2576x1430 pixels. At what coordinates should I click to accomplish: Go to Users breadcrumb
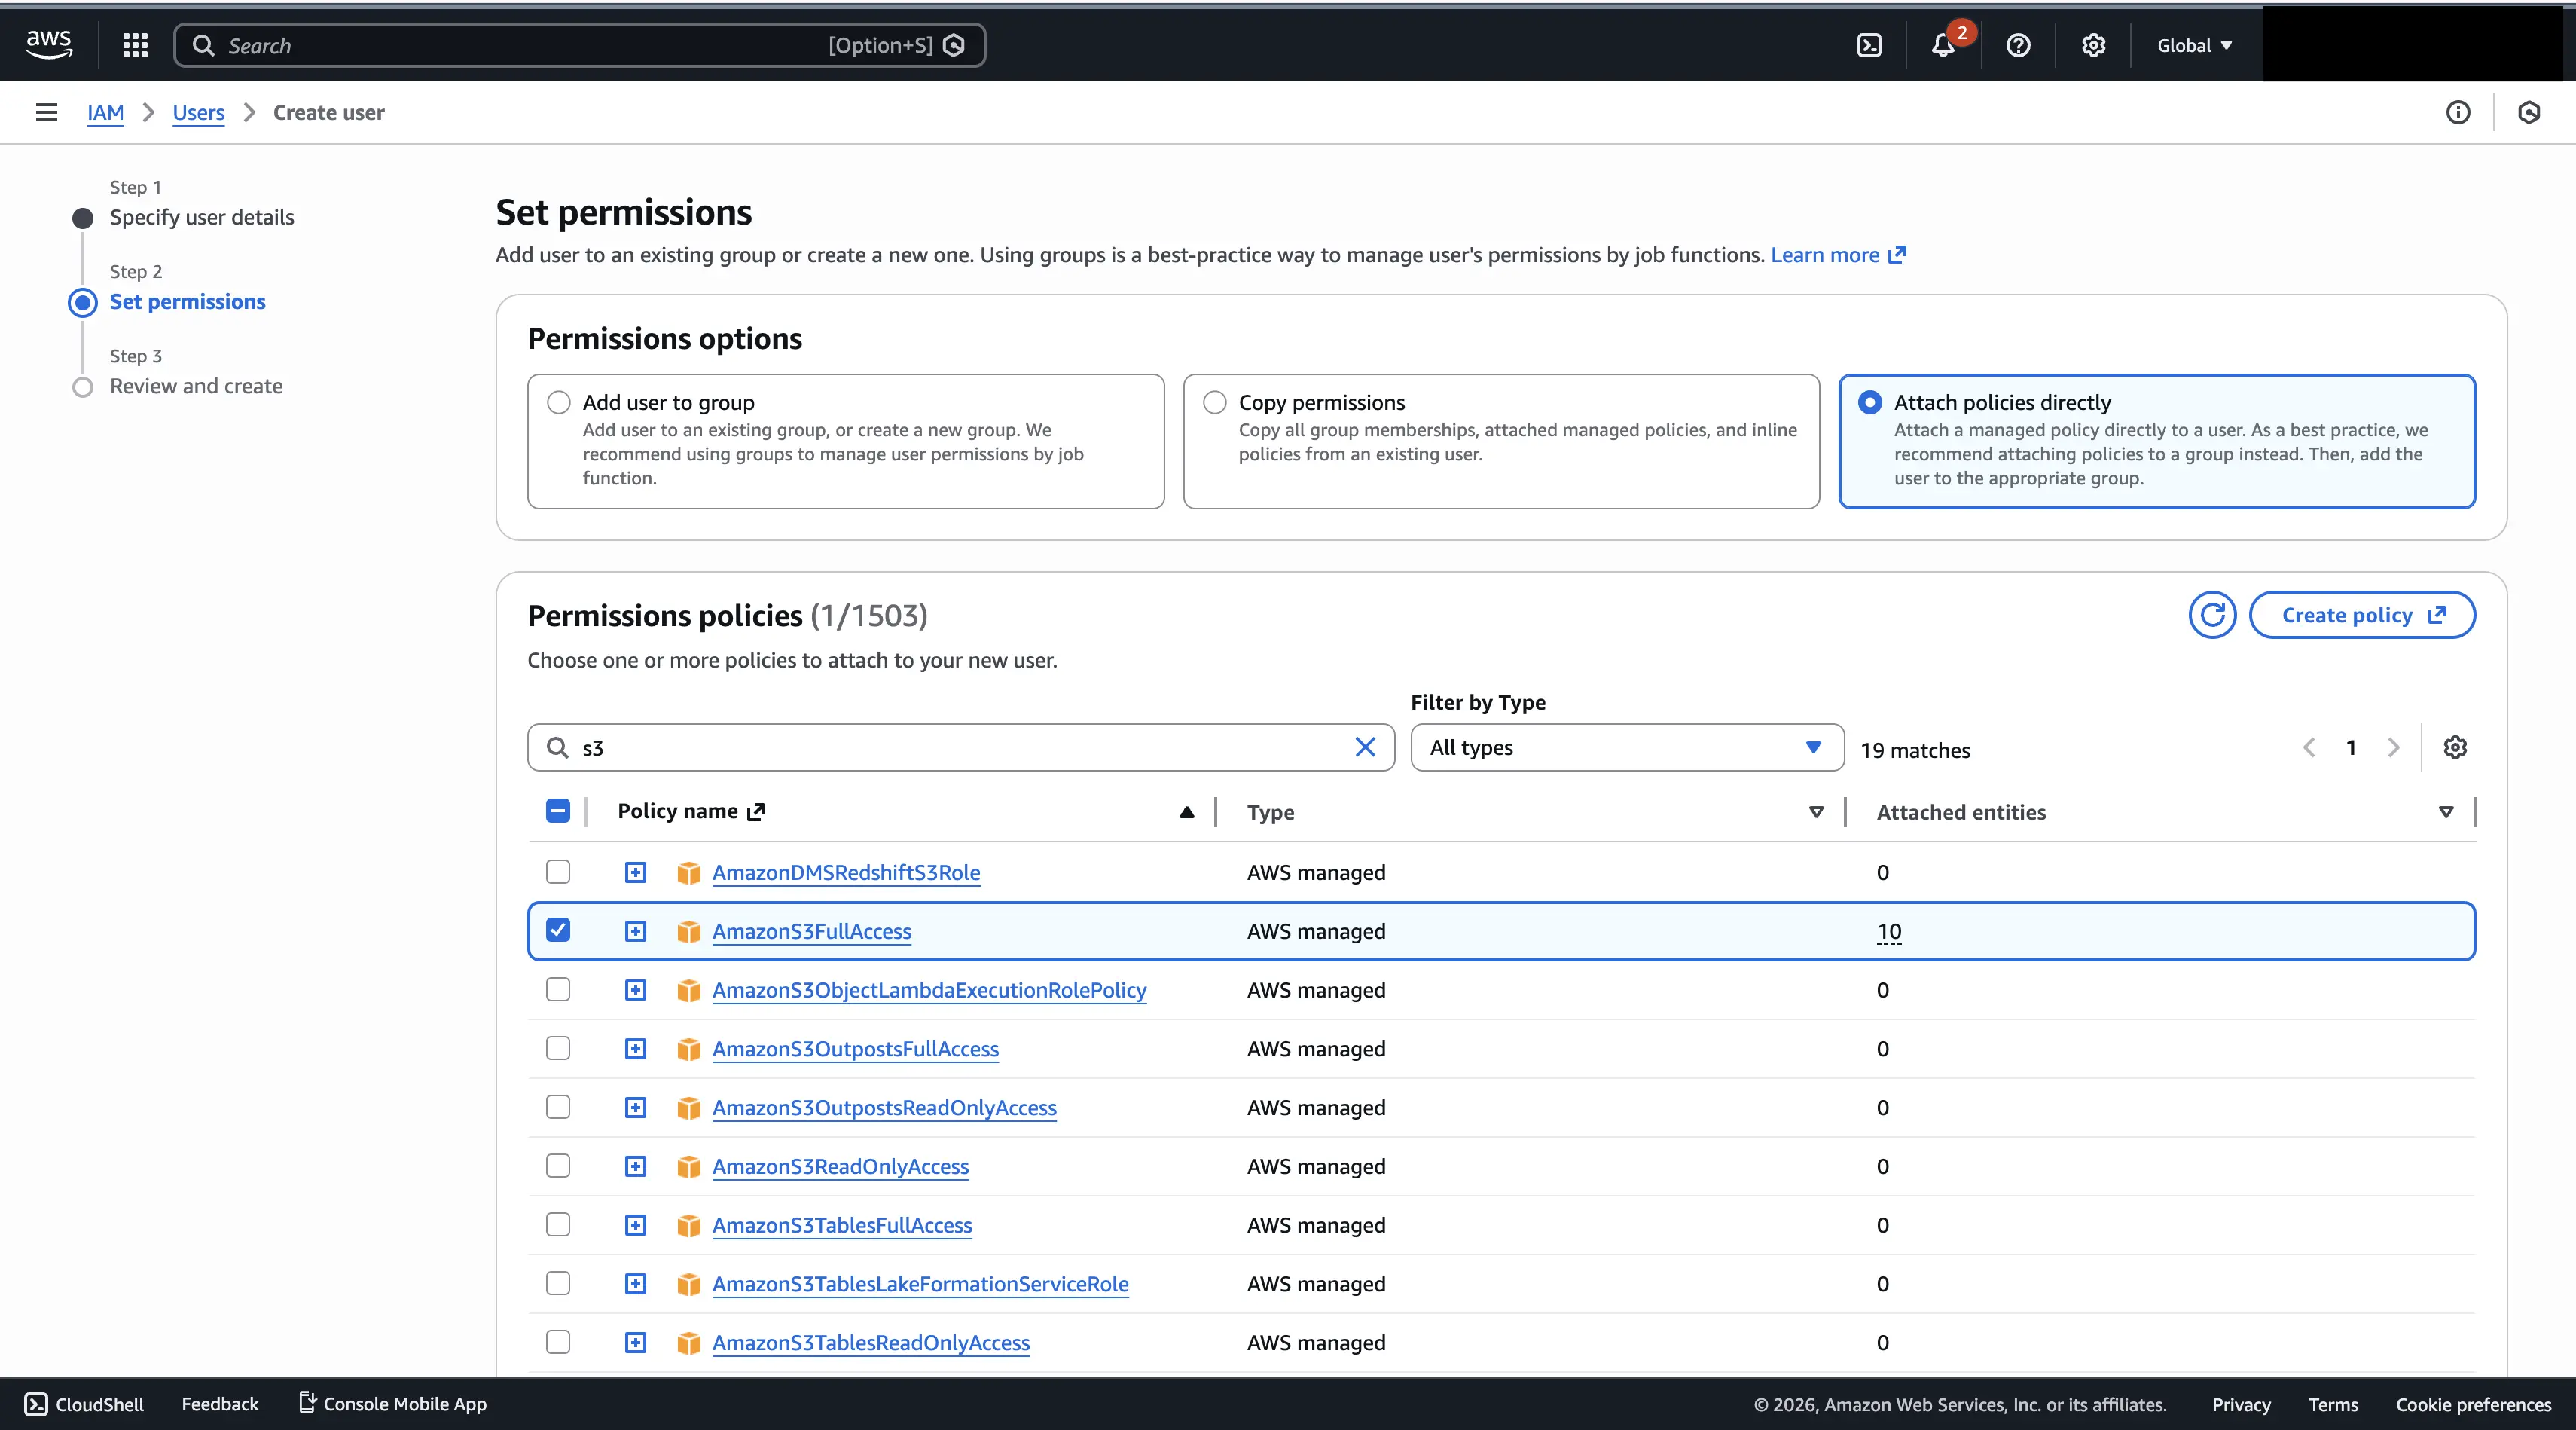tap(198, 112)
